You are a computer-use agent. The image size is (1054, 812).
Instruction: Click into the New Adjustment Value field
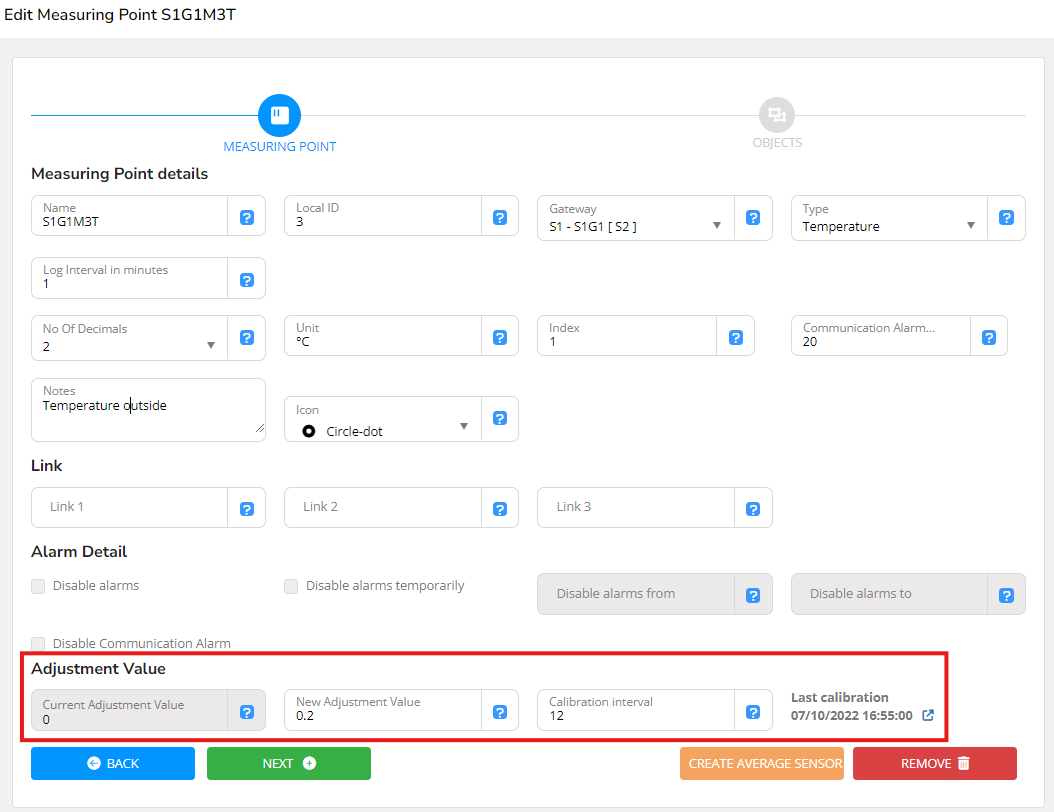pyautogui.click(x=382, y=711)
